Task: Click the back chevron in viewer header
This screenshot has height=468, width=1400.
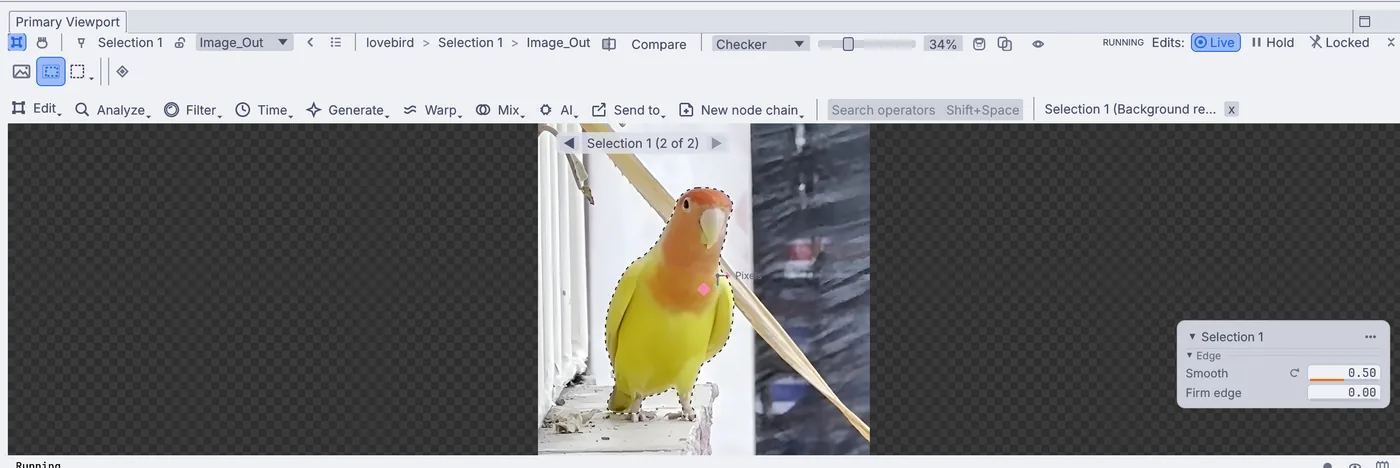Action: 310,42
